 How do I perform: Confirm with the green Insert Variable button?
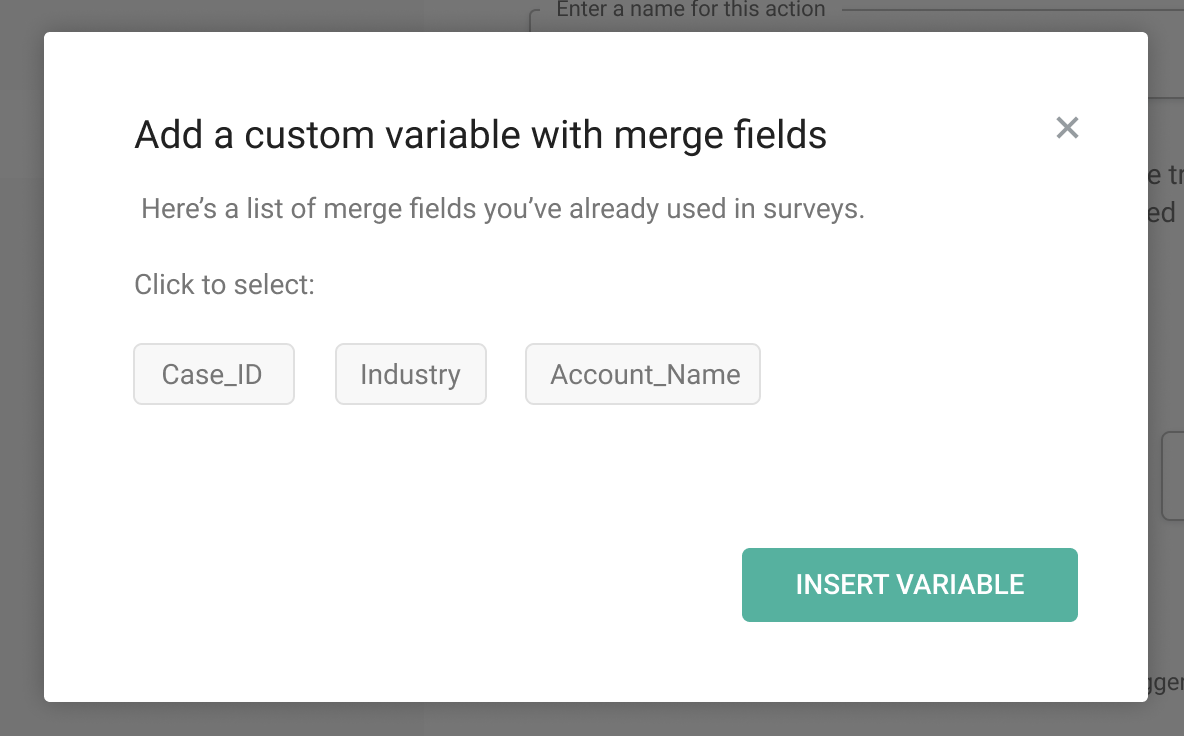click(909, 585)
